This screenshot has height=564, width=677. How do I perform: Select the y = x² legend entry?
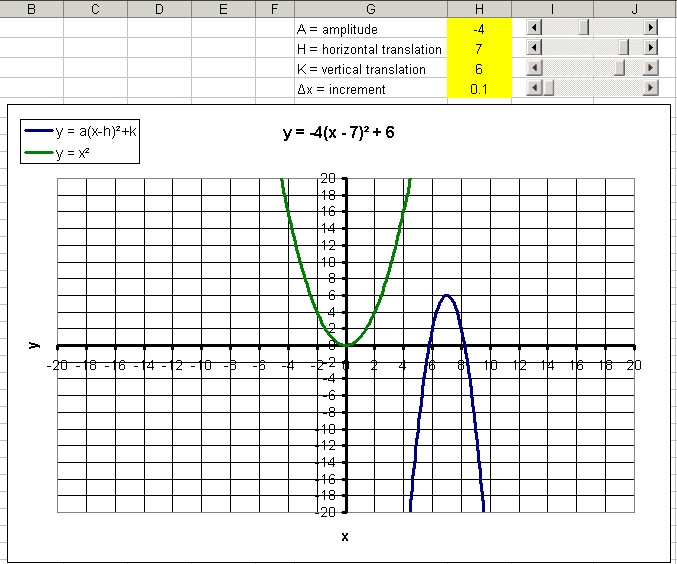[x=79, y=152]
